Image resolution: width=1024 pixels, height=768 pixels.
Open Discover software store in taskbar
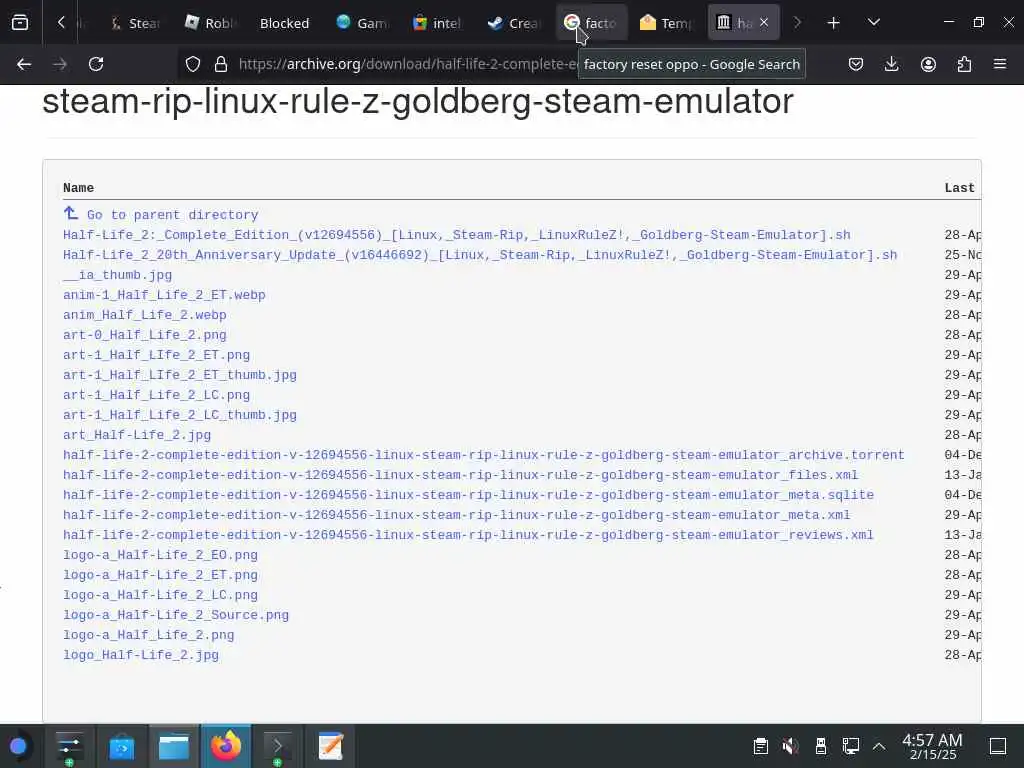[x=121, y=746]
